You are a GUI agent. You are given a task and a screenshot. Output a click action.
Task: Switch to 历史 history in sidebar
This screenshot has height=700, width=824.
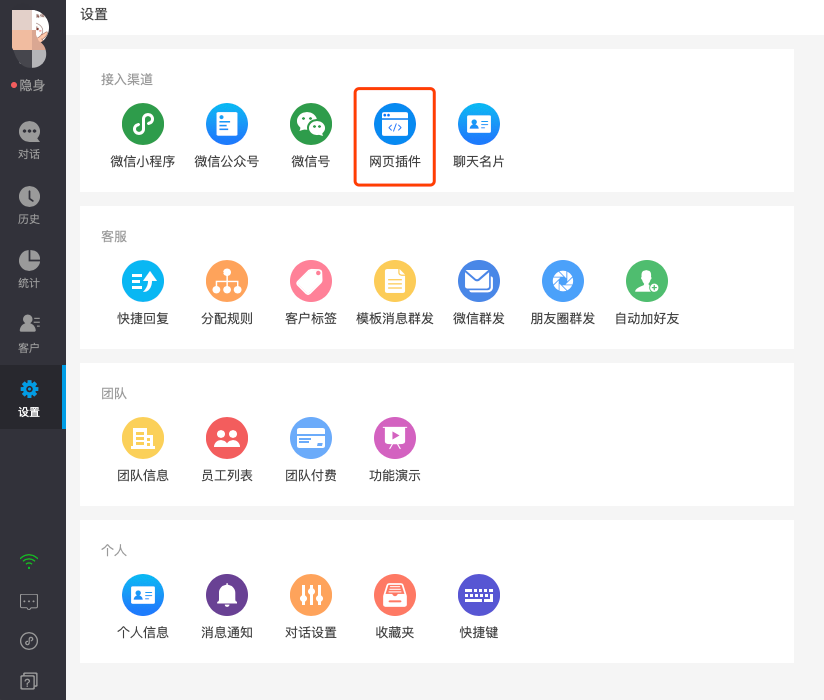(29, 205)
